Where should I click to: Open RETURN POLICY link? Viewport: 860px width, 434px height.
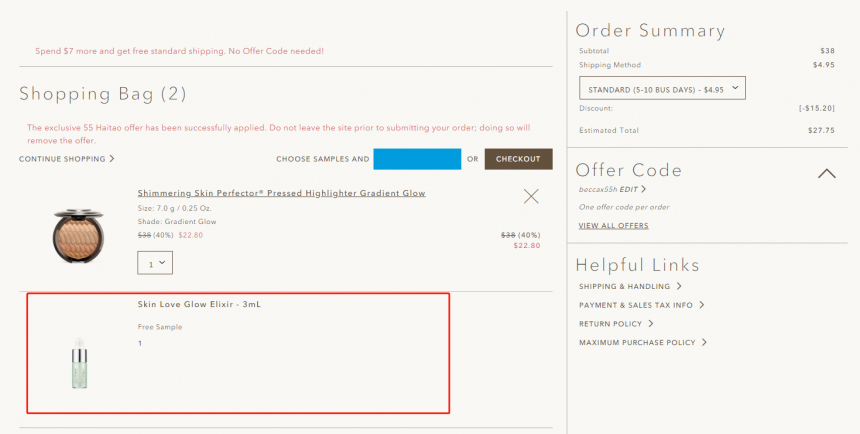(616, 324)
